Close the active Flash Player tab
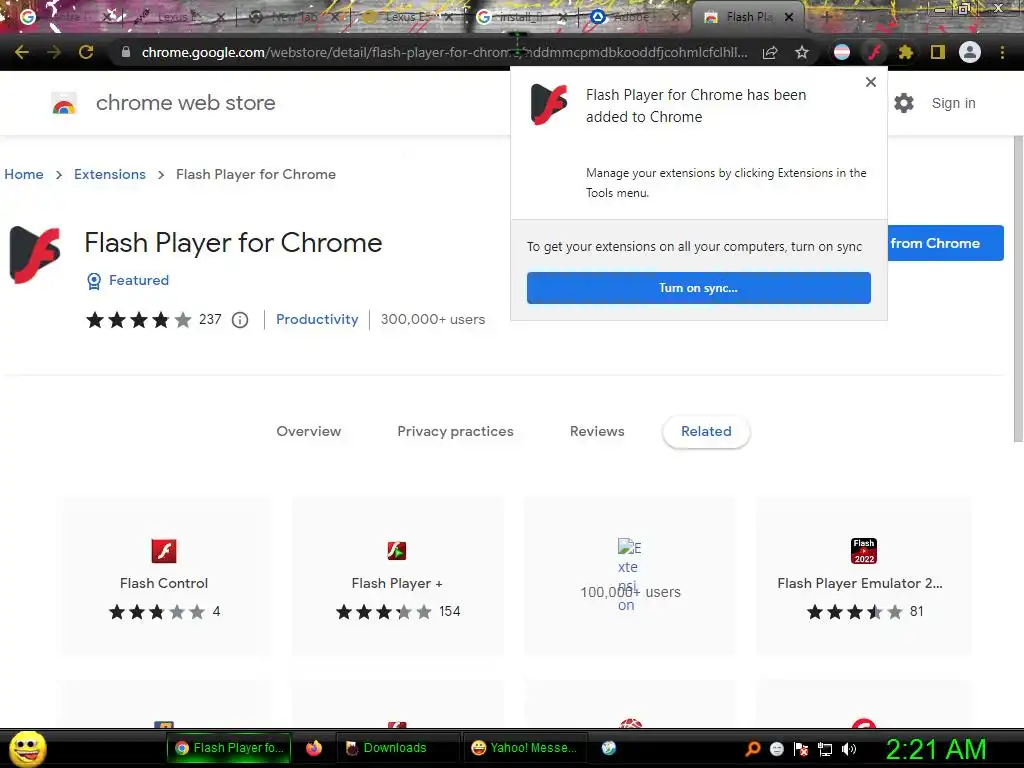The image size is (1024, 768). [x=789, y=18]
